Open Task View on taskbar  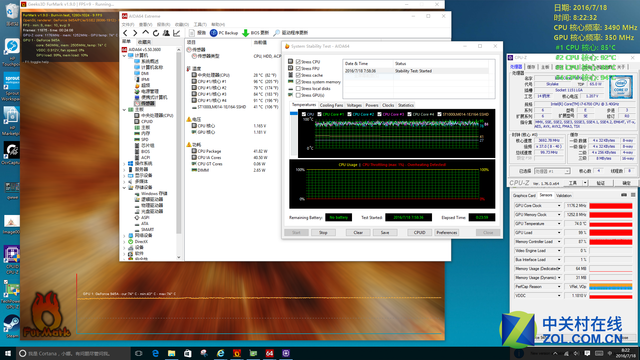(139, 353)
